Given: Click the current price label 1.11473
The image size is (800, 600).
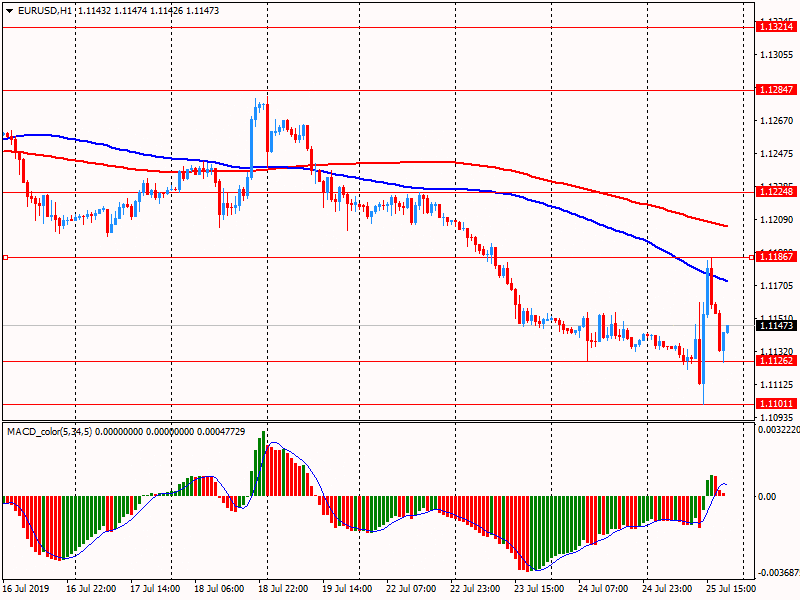Looking at the screenshot, I should pos(776,326).
